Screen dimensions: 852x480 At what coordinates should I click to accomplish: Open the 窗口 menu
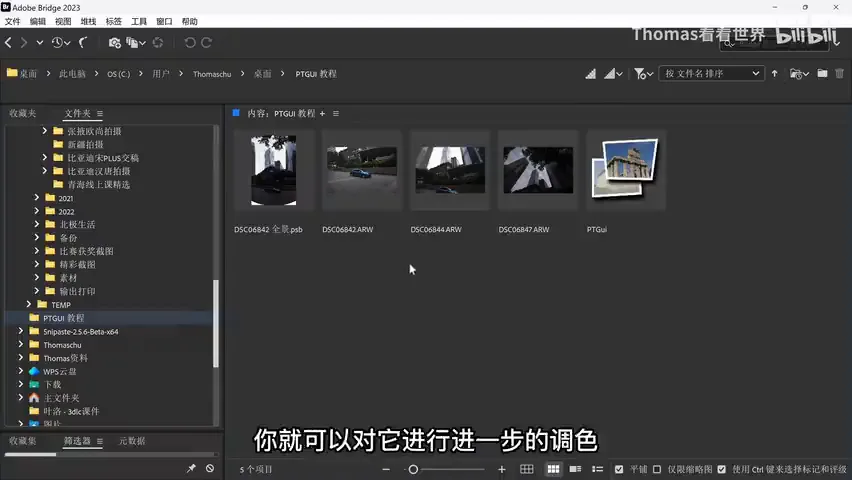(x=164, y=21)
